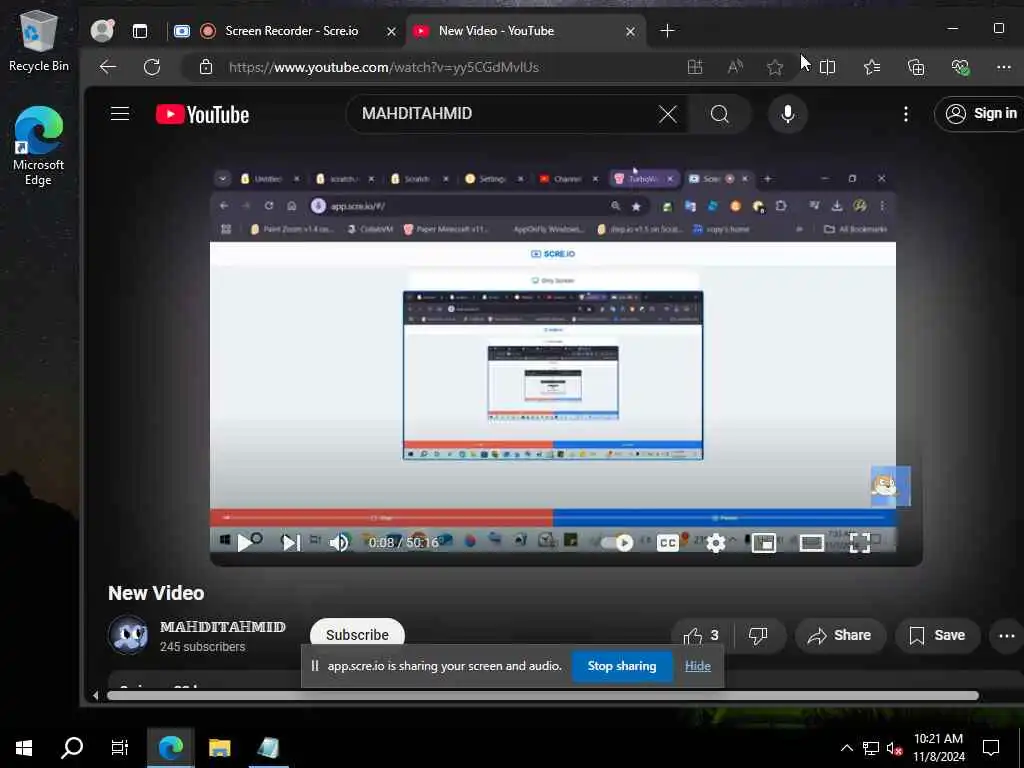Start voice search with microphone
This screenshot has width=1024, height=768.
(788, 114)
